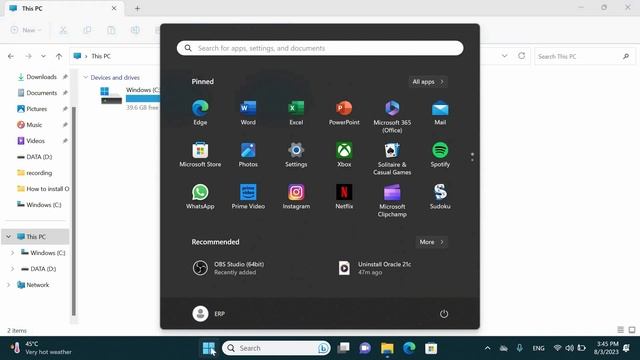Open File Explorer from the taskbar
Image resolution: width=640 pixels, height=360 pixels.
tap(387, 348)
